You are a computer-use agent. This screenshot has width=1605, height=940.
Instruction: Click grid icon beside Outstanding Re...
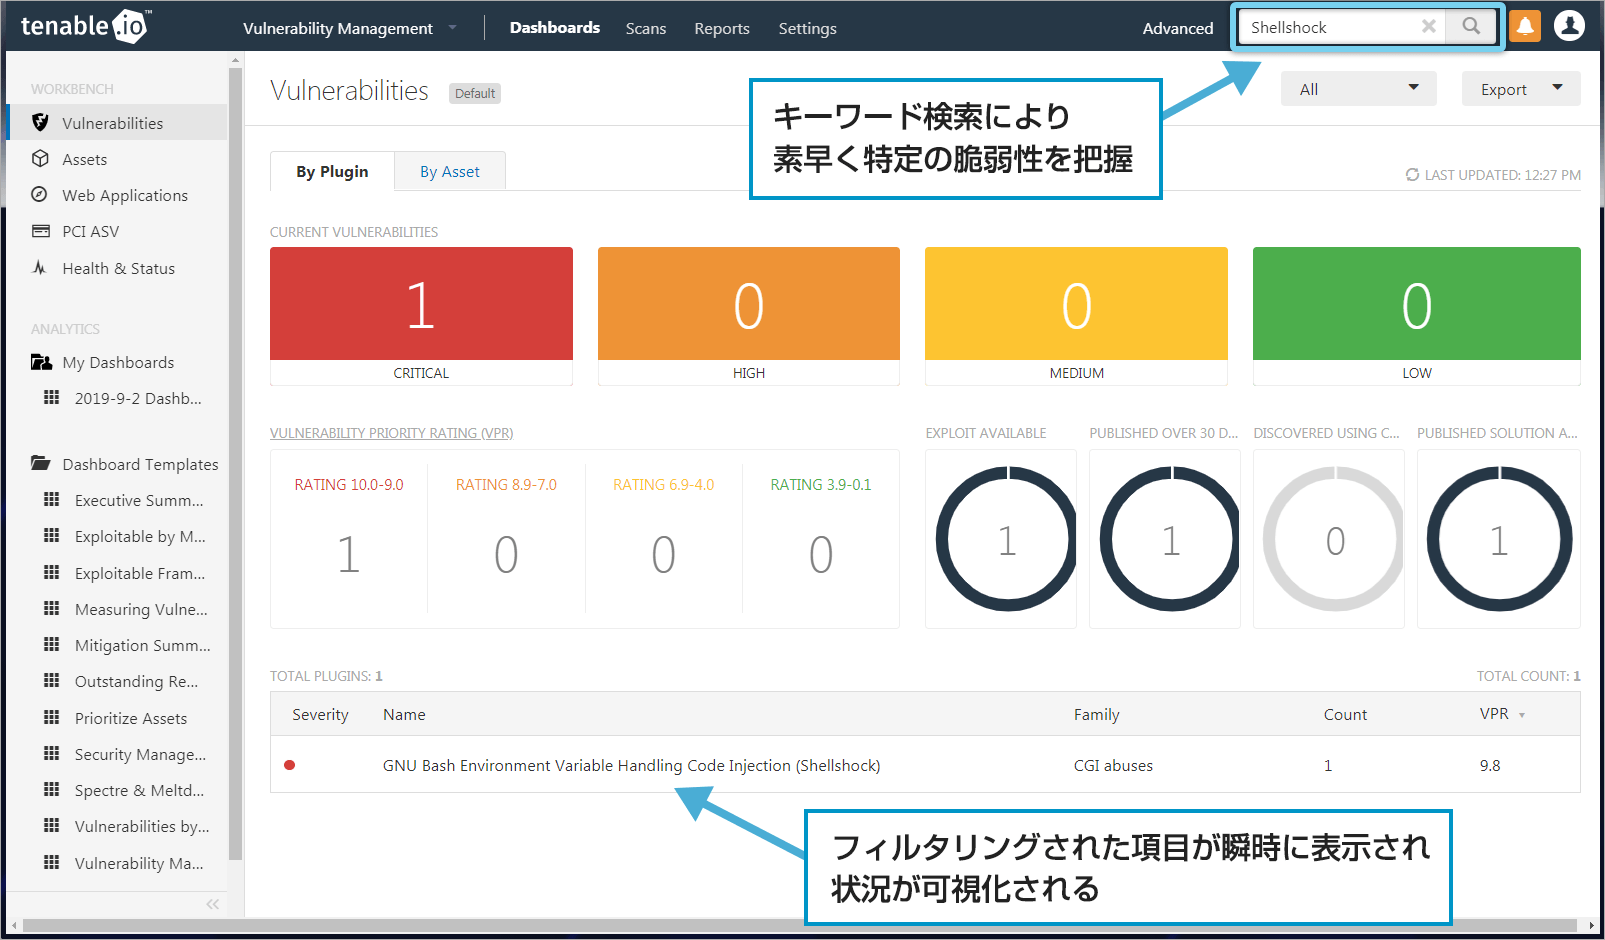click(52, 680)
